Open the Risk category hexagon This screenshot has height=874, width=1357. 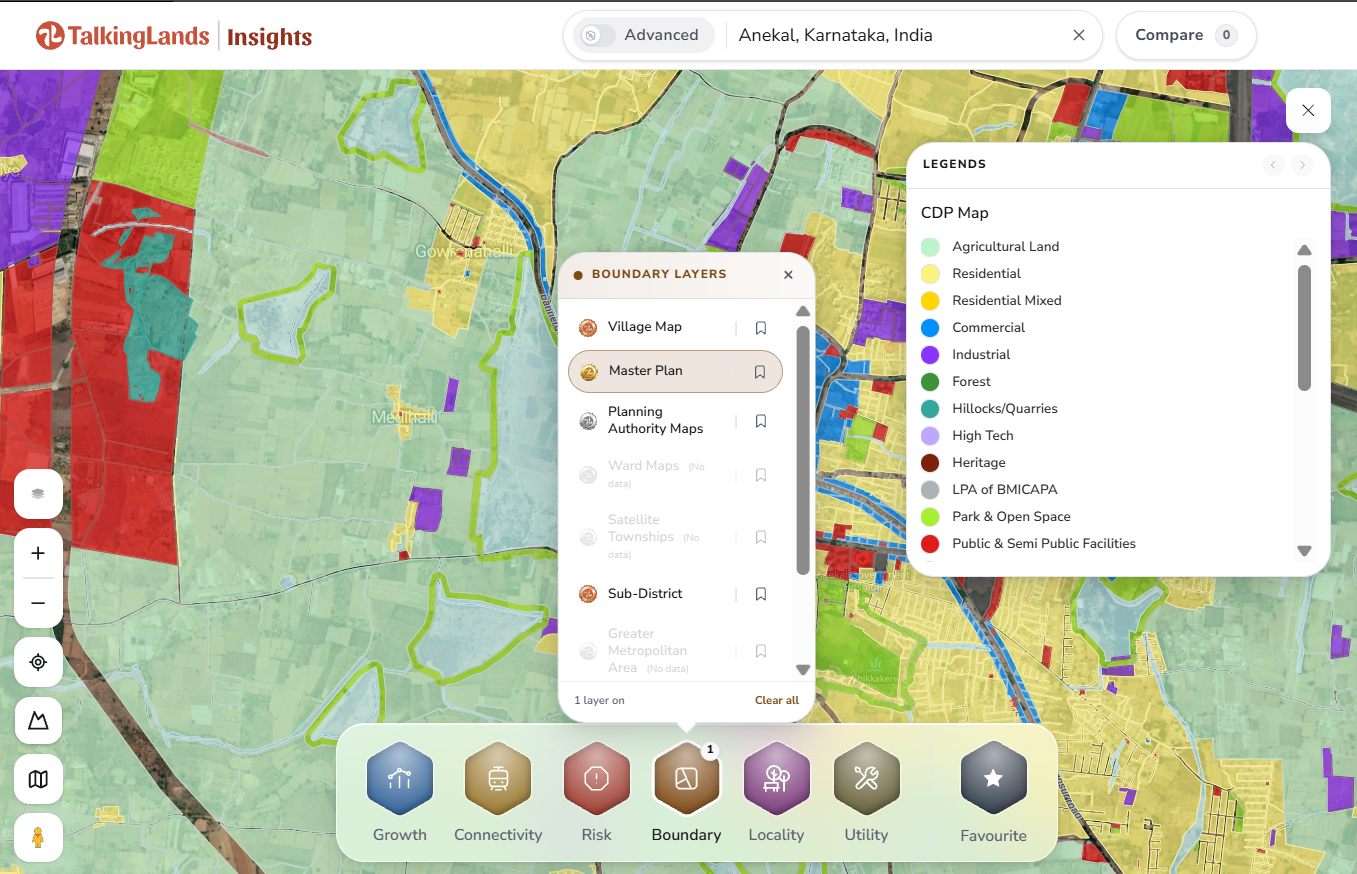coord(596,780)
